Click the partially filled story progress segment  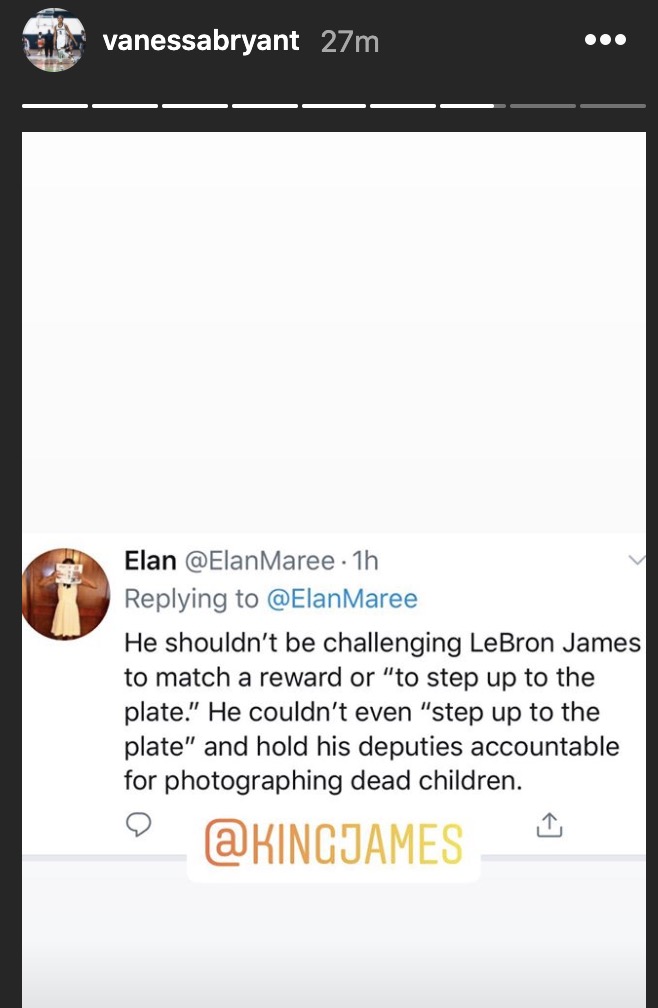click(473, 105)
